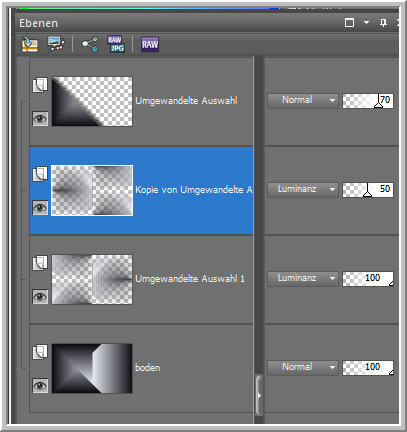Hide the Umgewandelte Auswahl top layer
Viewport: 407px width, 432px height.
point(40,119)
